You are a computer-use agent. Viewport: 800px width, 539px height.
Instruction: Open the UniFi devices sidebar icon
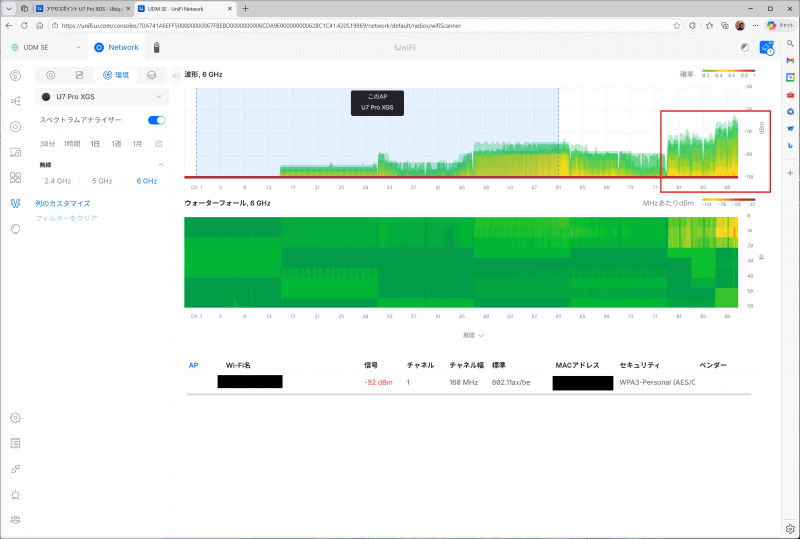[x=16, y=127]
